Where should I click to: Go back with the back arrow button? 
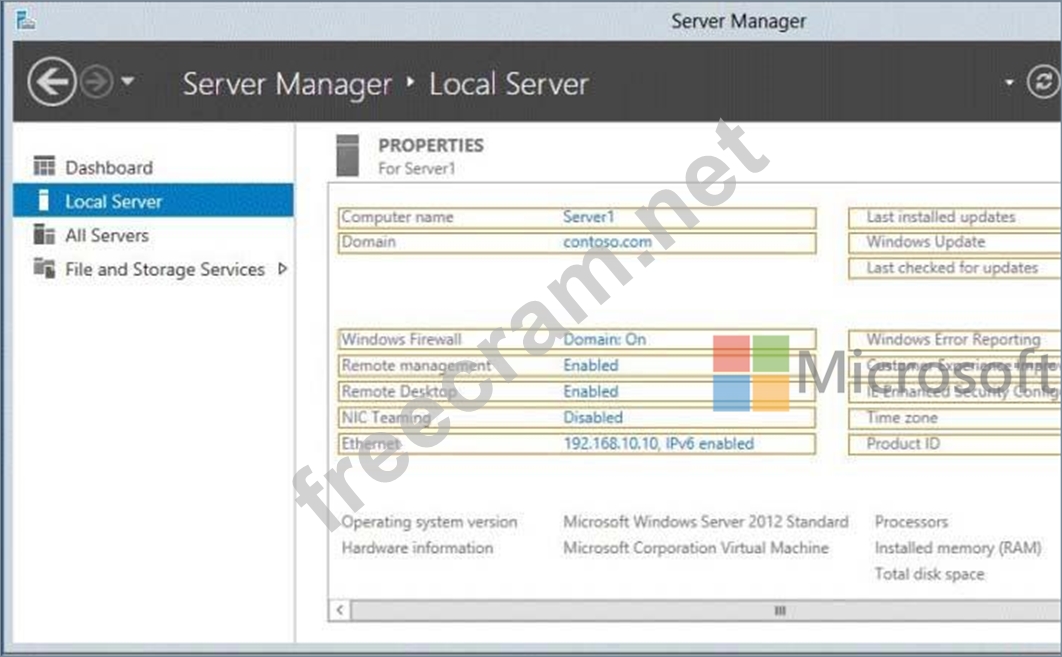(x=51, y=82)
